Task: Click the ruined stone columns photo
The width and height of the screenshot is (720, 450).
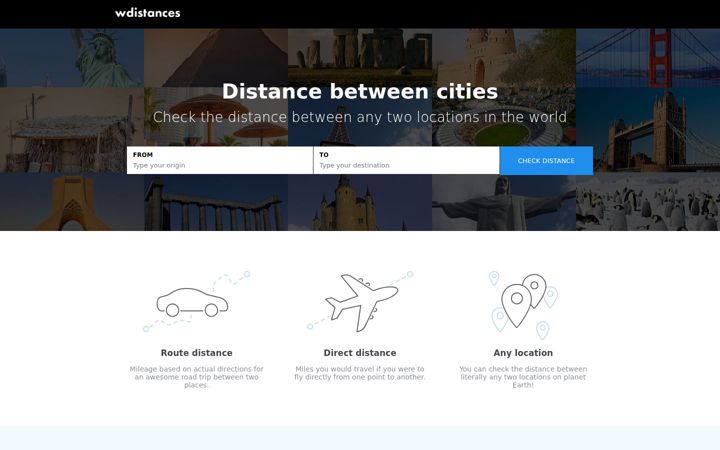Action: pyautogui.click(x=216, y=202)
